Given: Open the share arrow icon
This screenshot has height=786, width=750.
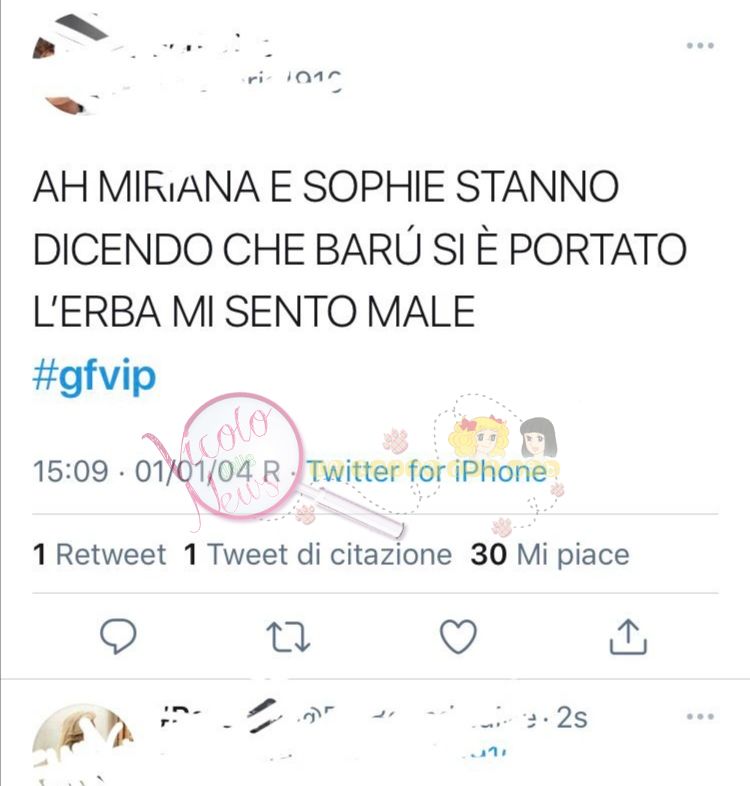Looking at the screenshot, I should pyautogui.click(x=628, y=637).
